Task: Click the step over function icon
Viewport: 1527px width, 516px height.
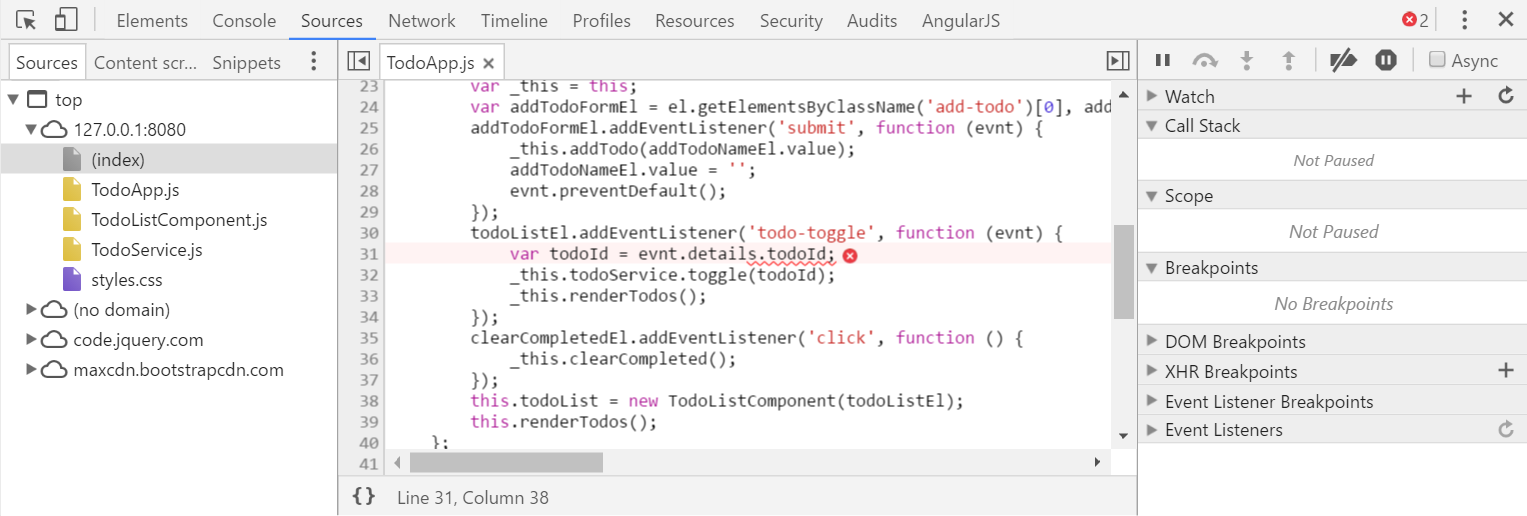Action: (1205, 61)
